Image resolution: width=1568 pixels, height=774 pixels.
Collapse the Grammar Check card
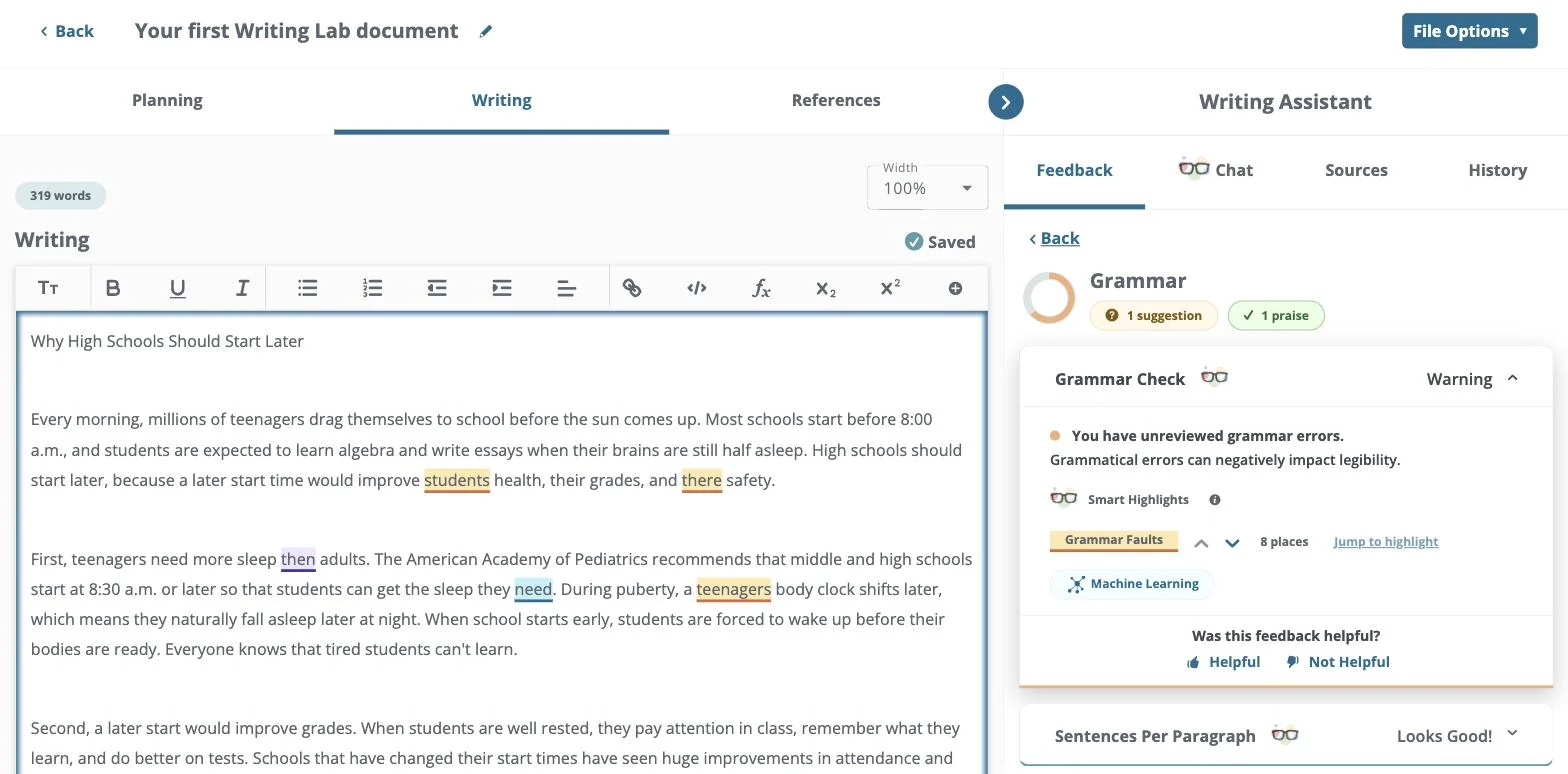point(1512,378)
